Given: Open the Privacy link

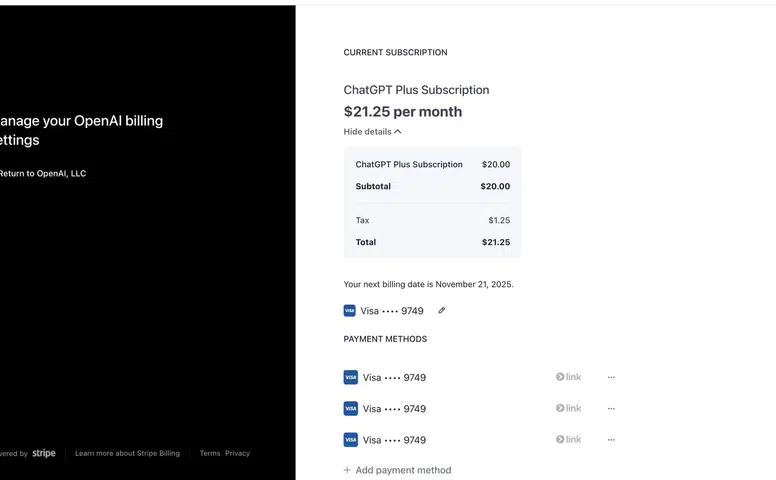Looking at the screenshot, I should pyautogui.click(x=238, y=453).
